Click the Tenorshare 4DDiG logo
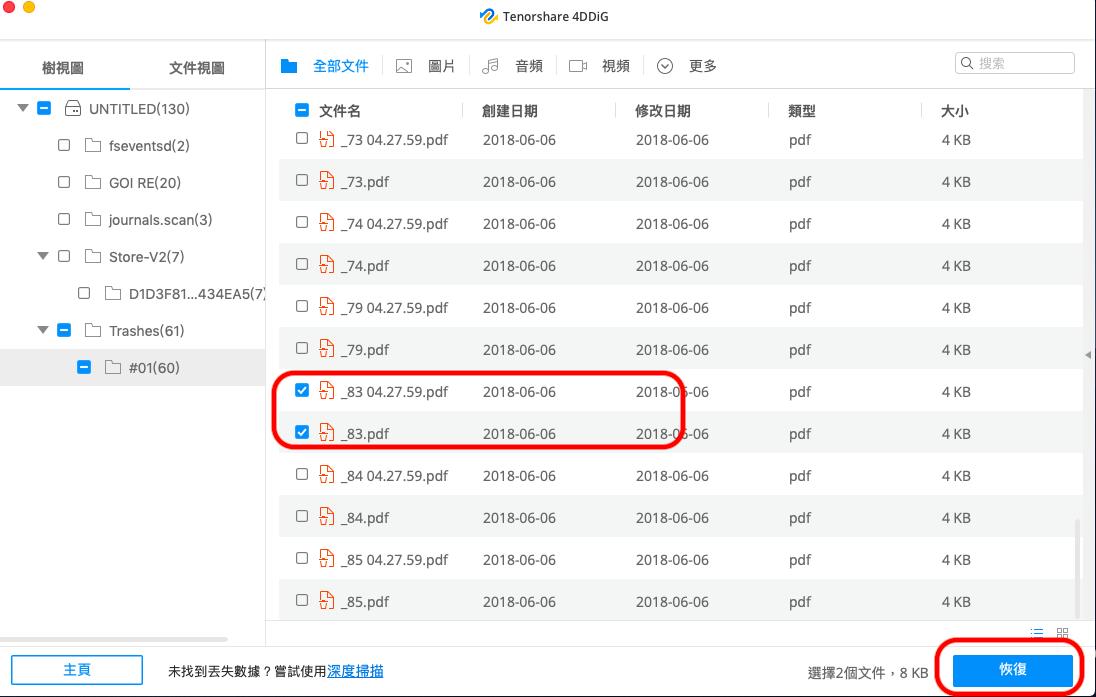Image resolution: width=1096 pixels, height=697 pixels. click(x=488, y=16)
